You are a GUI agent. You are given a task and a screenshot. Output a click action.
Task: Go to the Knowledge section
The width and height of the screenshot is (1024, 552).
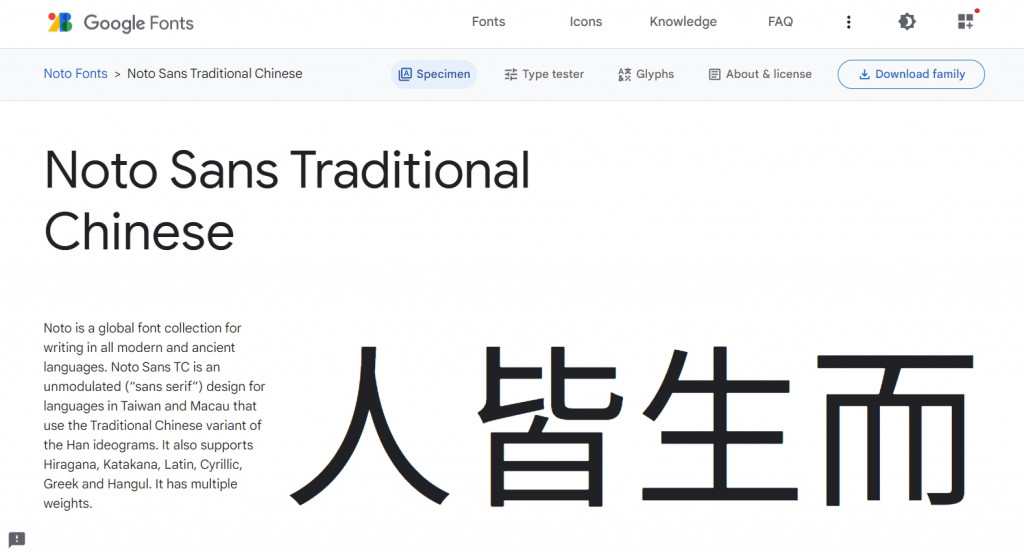683,22
